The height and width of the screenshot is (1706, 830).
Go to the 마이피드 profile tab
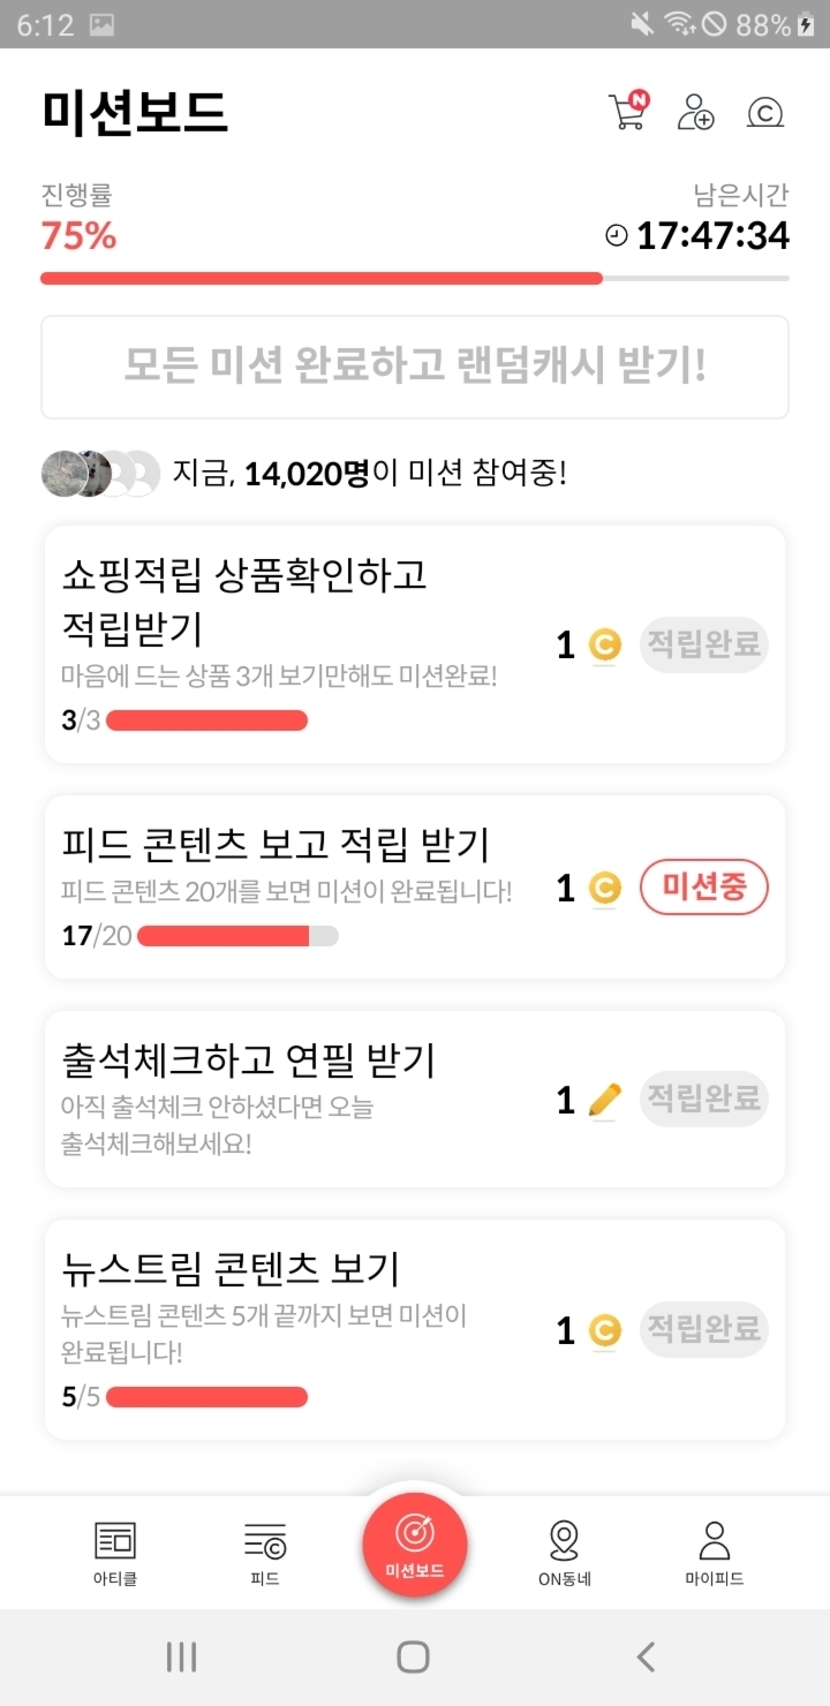click(714, 1552)
